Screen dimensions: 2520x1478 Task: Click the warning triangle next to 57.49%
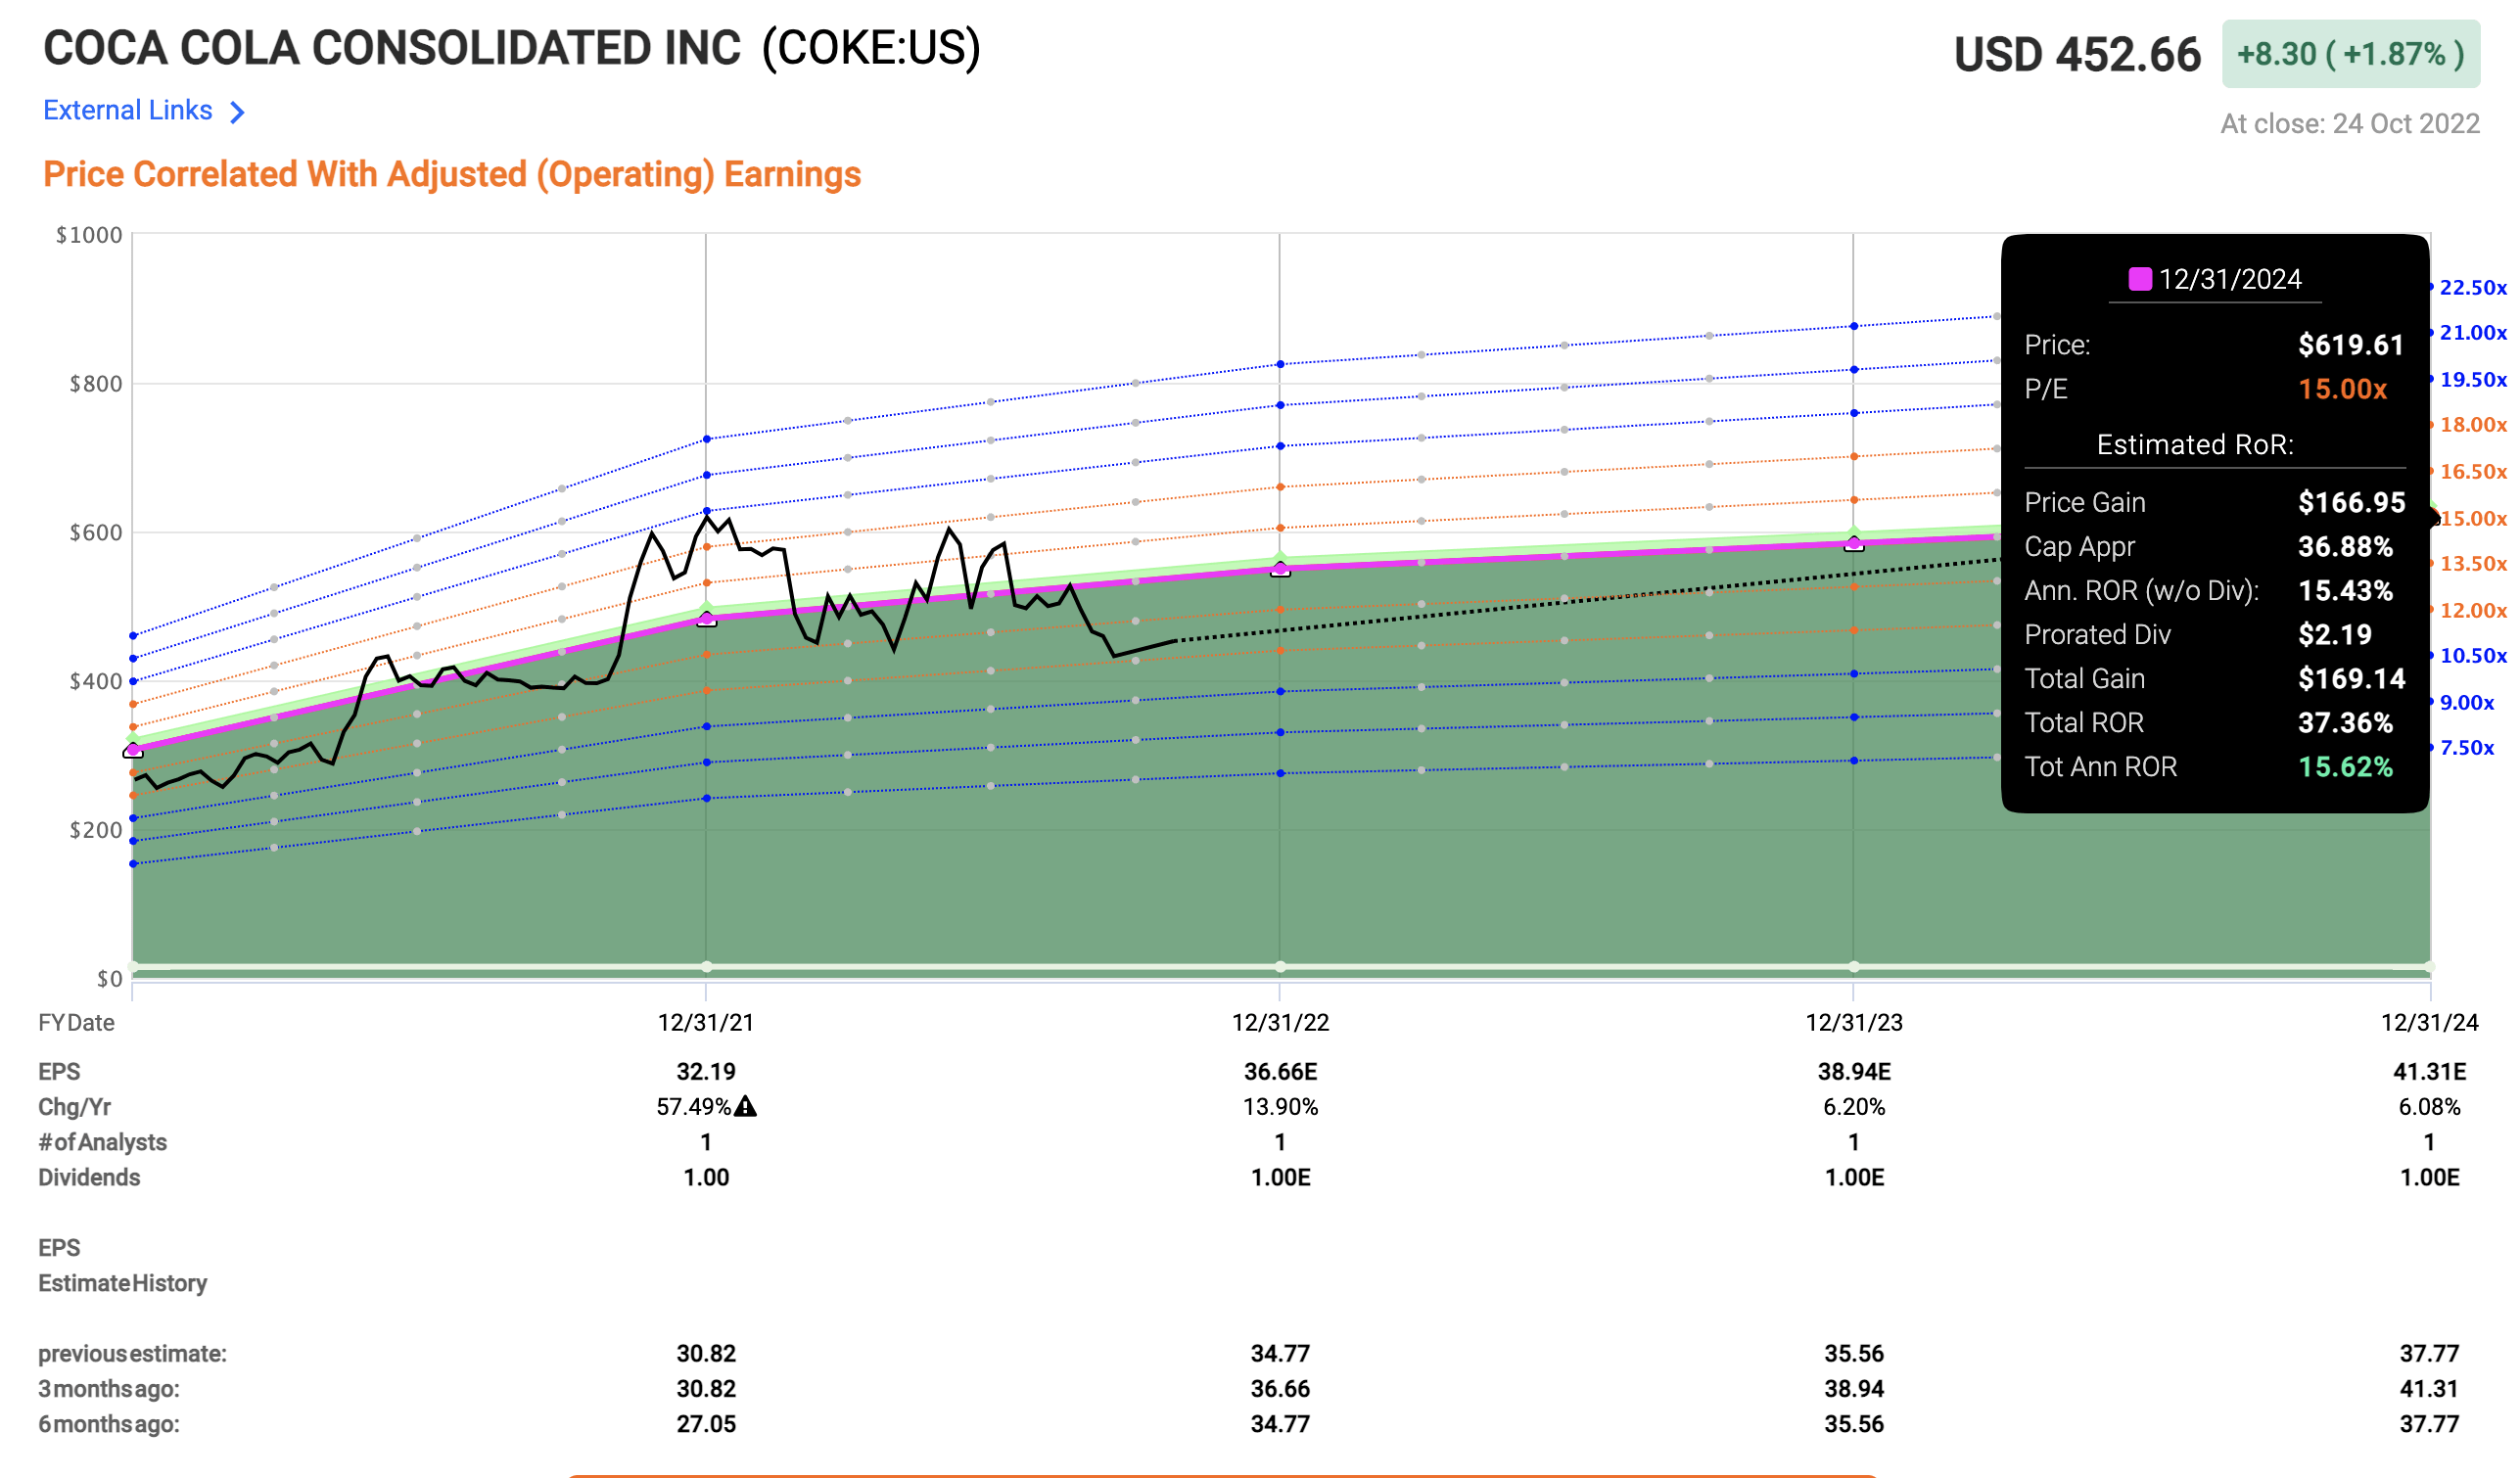click(746, 1106)
